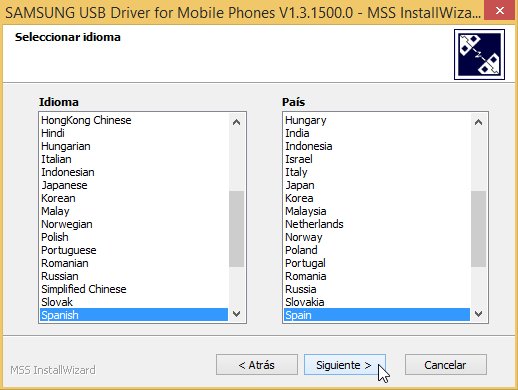
Task: Select Portuguese language
Action: click(134, 250)
